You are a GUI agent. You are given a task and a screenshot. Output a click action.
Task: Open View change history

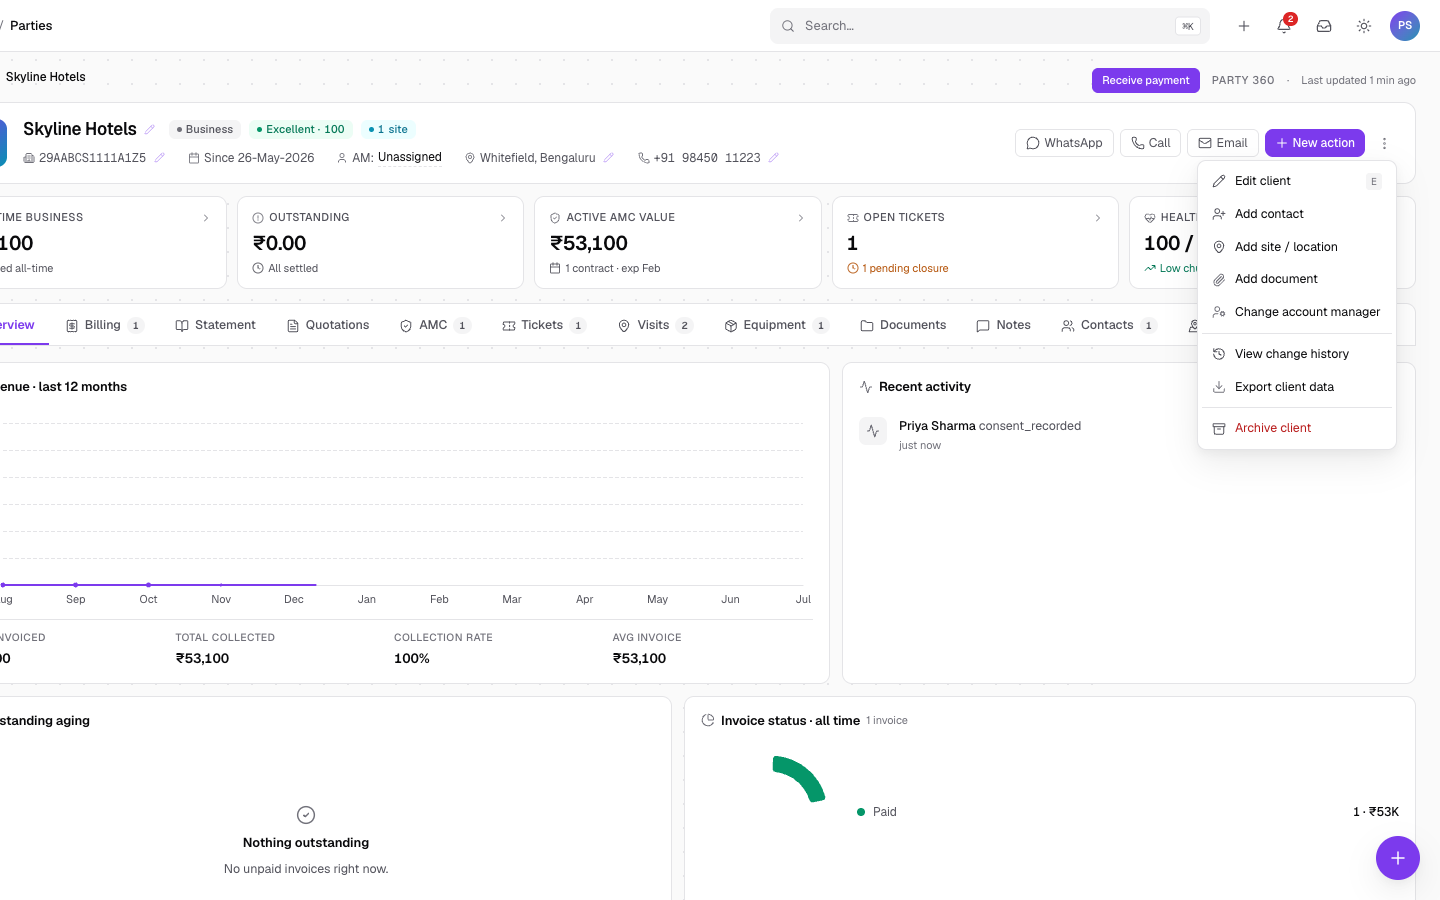1297,354
